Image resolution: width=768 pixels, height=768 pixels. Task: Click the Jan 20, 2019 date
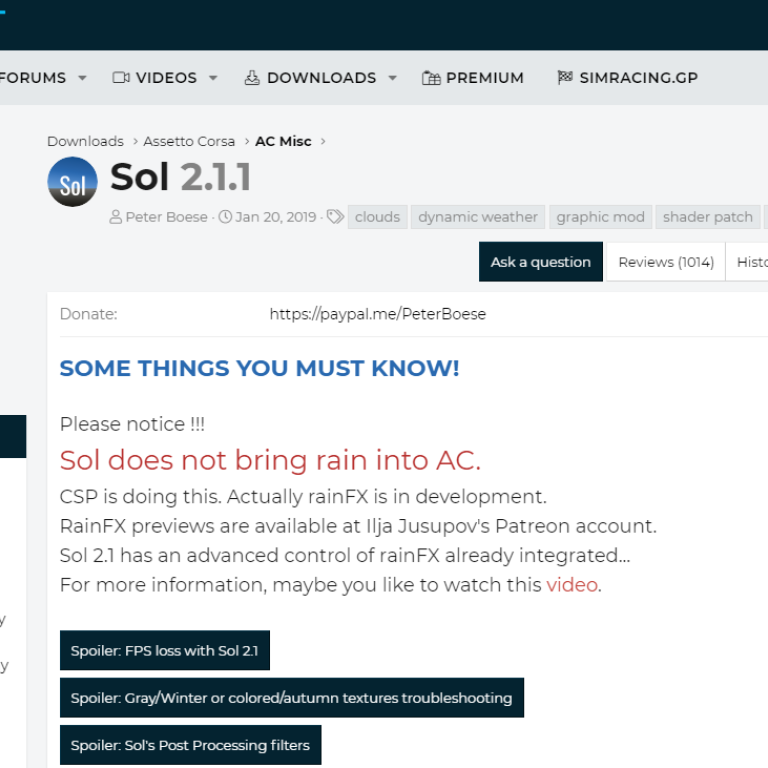(x=276, y=217)
